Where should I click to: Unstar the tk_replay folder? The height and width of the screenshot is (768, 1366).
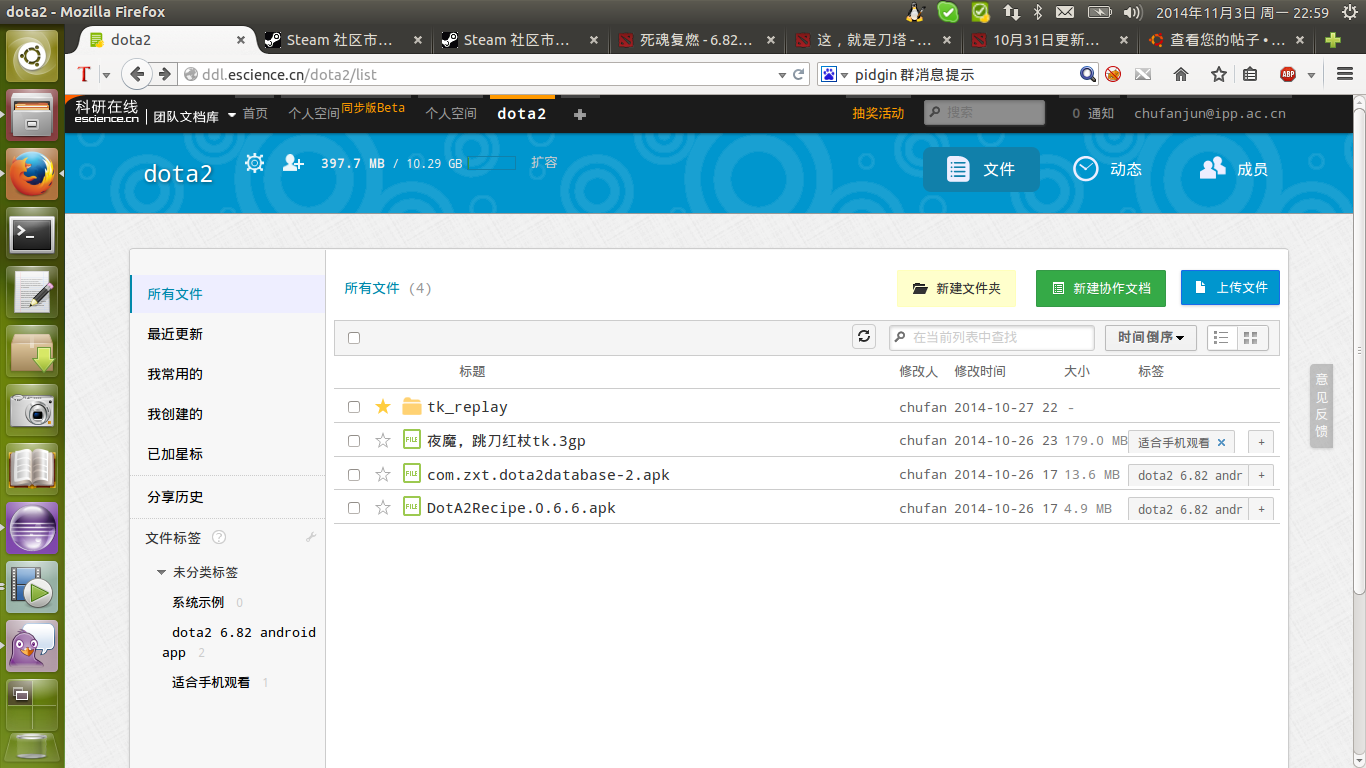click(382, 407)
